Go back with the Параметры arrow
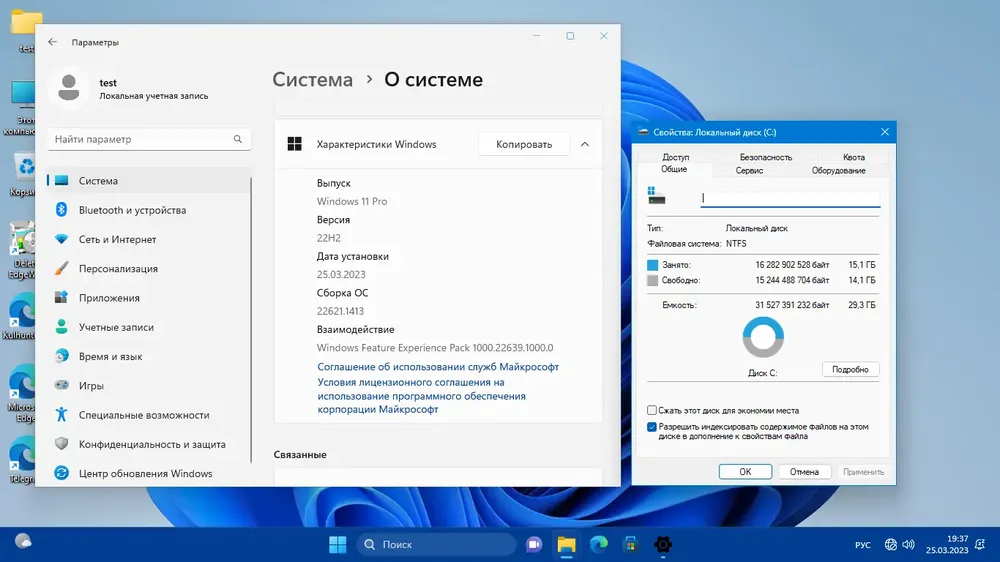 [52, 42]
